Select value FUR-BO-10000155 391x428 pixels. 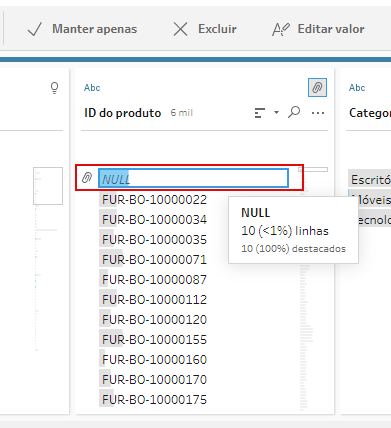154,340
